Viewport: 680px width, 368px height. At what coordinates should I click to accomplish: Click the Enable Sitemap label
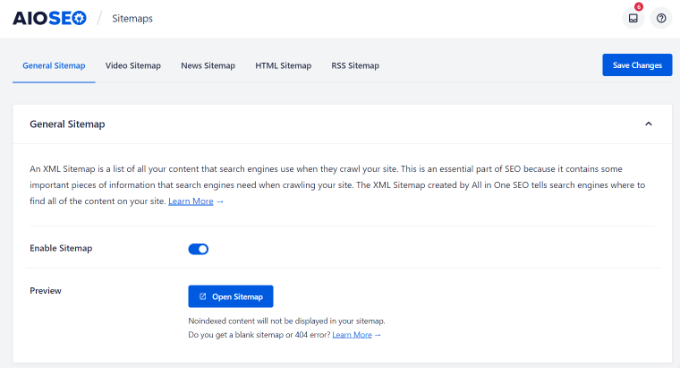tap(61, 248)
